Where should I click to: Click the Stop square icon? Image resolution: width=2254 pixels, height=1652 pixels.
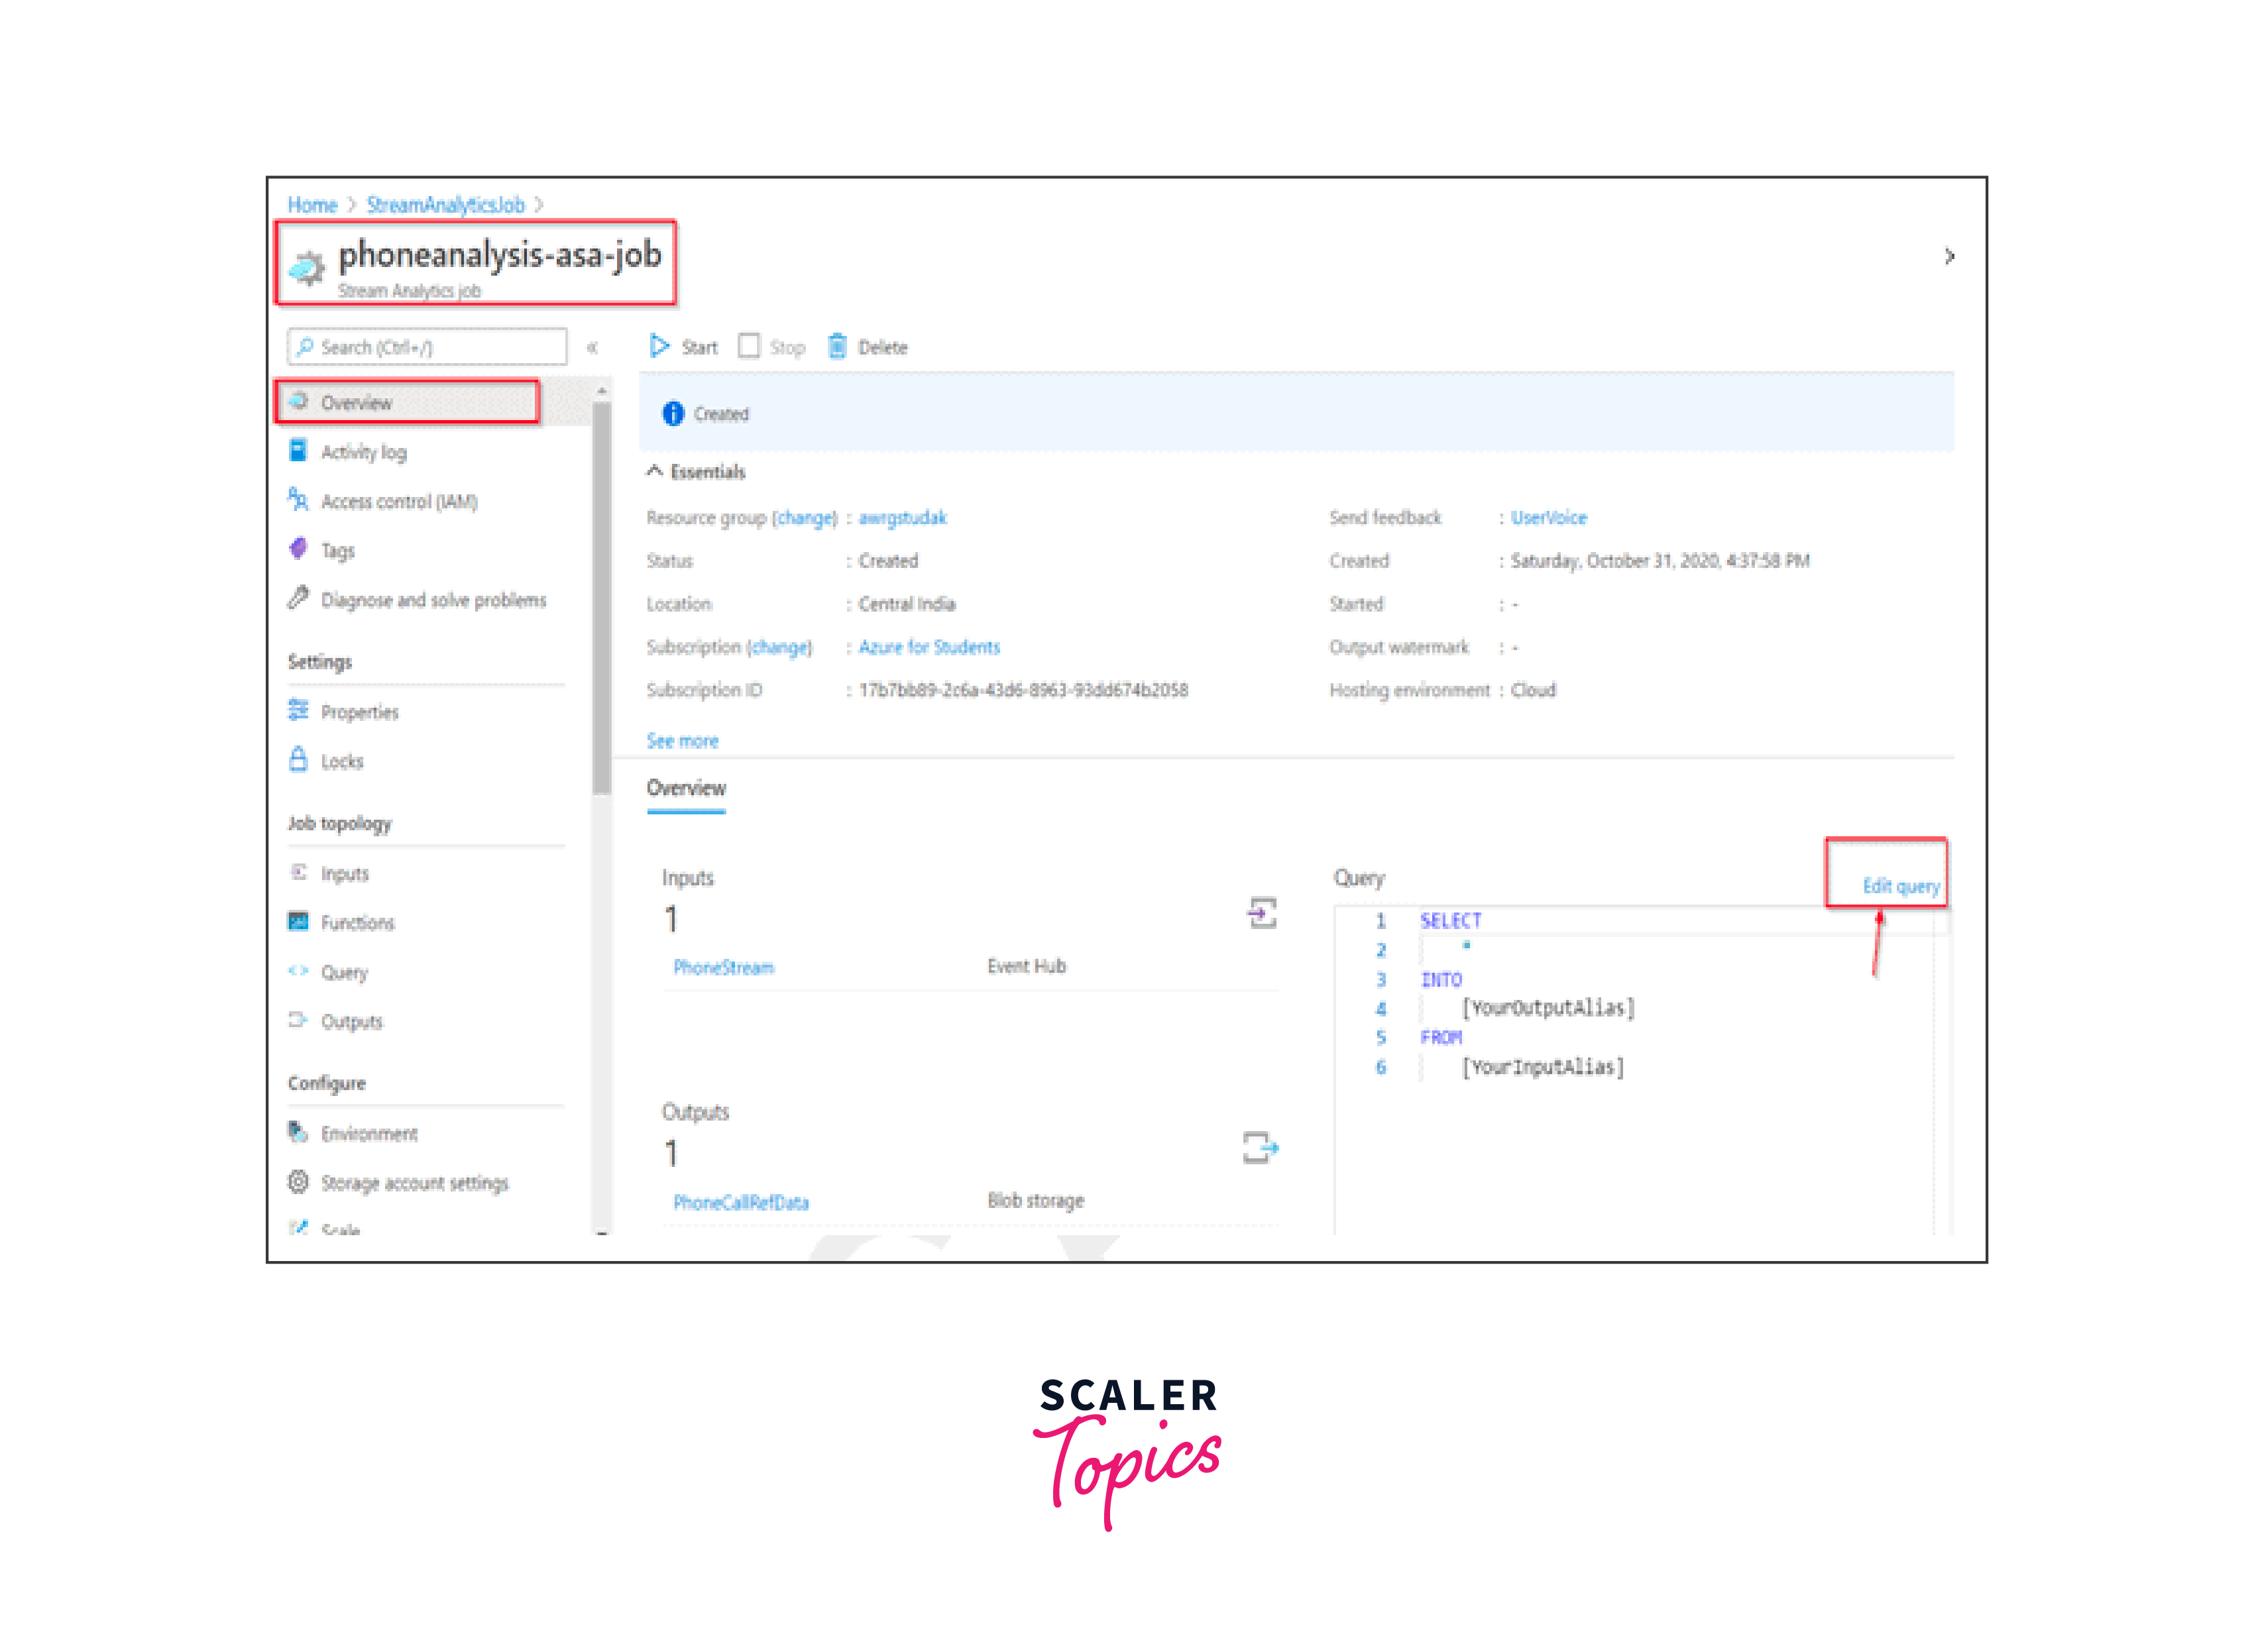click(x=749, y=346)
